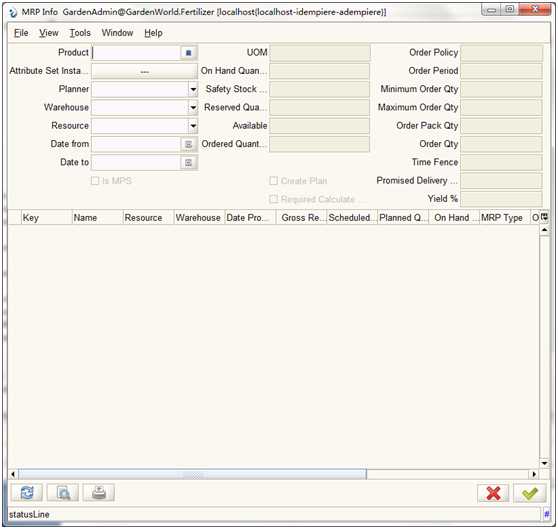
Task: Open the zoom record magnifier button
Action: 63,493
